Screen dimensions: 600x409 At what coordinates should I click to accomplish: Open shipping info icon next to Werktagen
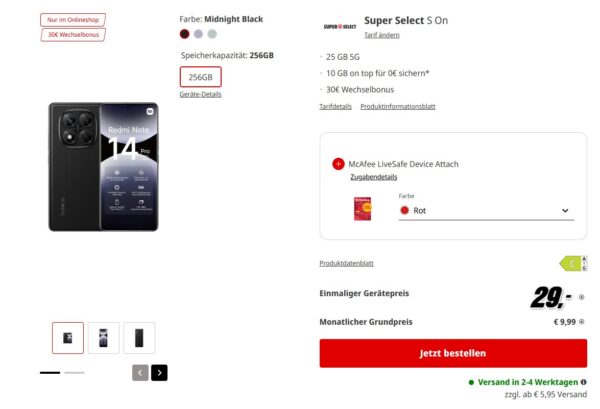pyautogui.click(x=584, y=382)
